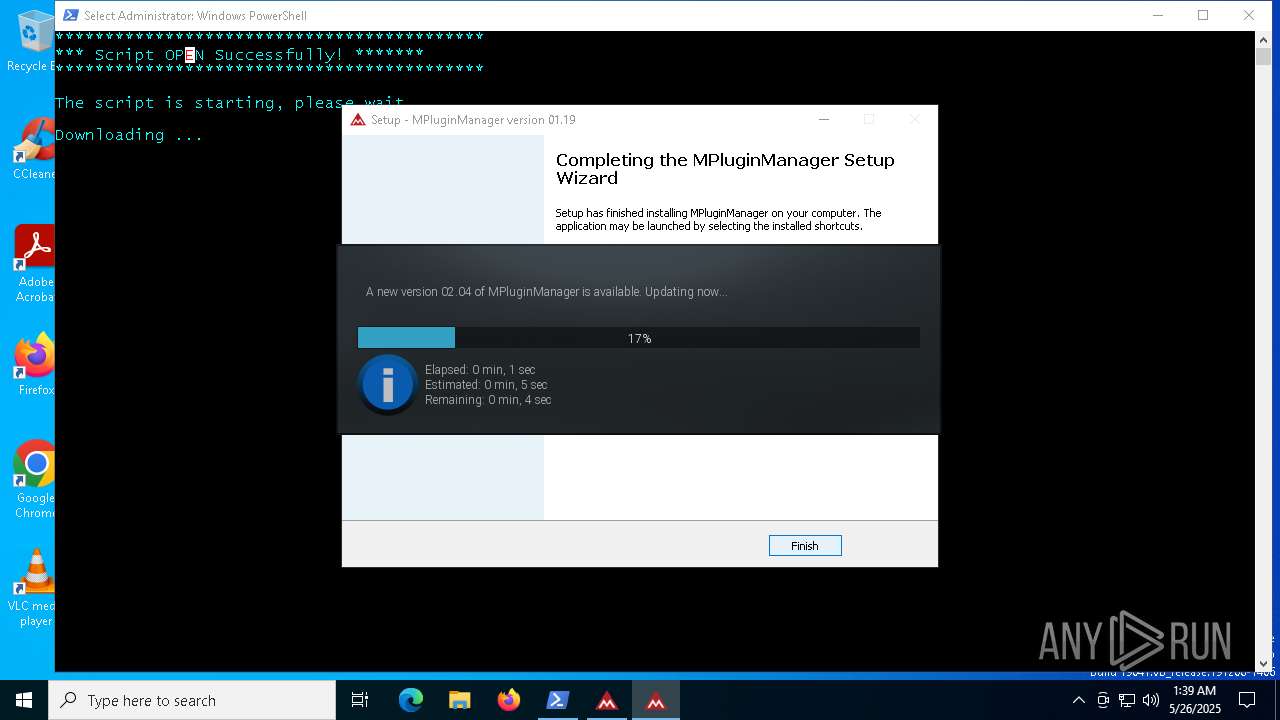Open the VLC media player desktop shortcut
Viewport: 1280px width, 720px height.
tap(34, 588)
